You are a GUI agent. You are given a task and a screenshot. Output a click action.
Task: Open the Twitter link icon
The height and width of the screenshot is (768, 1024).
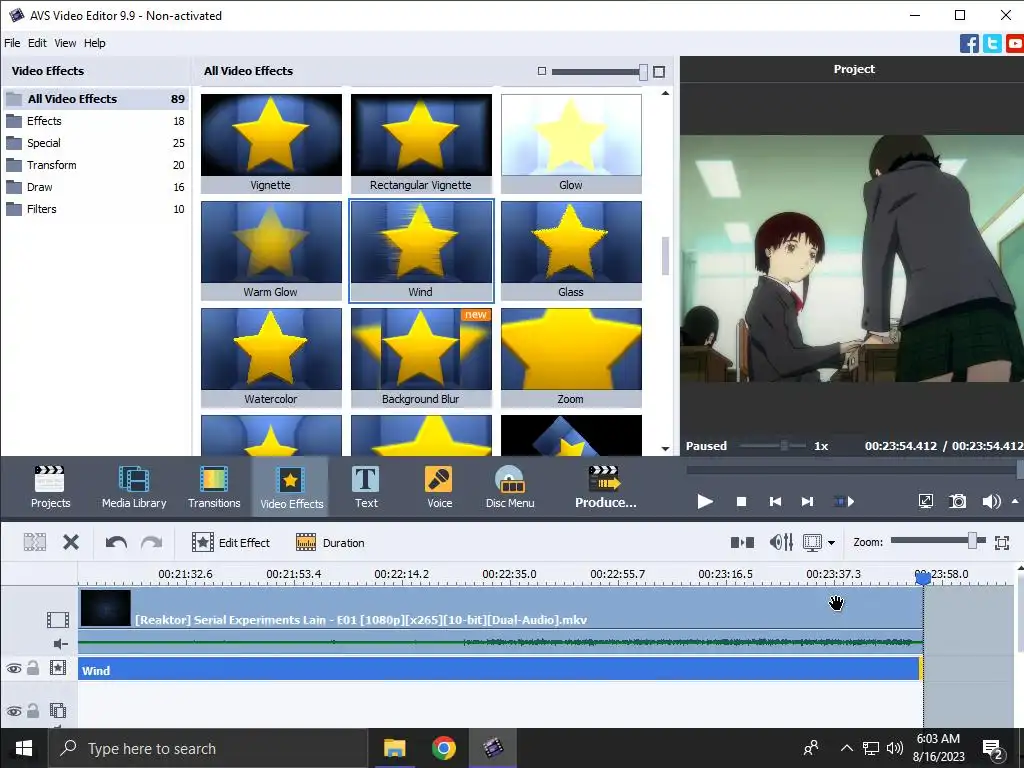992,44
